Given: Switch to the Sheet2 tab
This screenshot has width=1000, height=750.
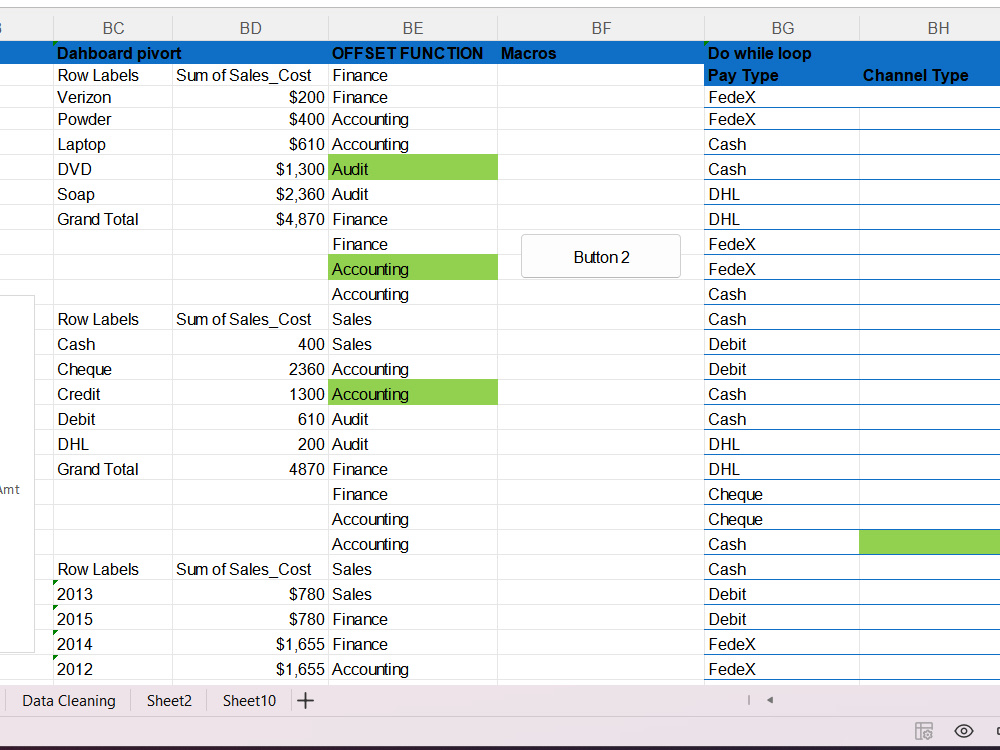Looking at the screenshot, I should pos(169,700).
